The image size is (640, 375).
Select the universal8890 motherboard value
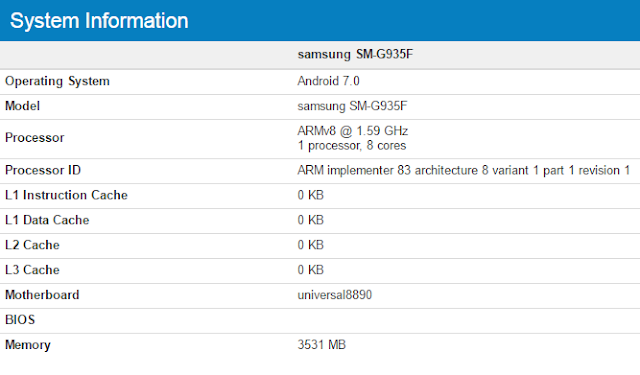(335, 295)
